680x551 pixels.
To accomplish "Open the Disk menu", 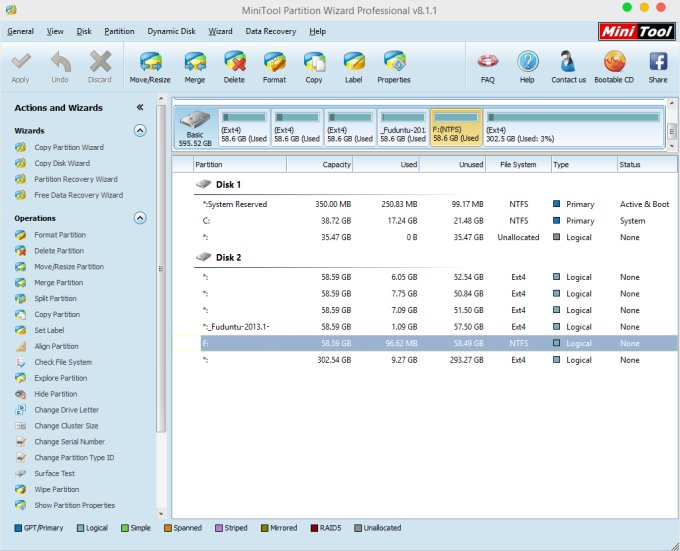I will tap(84, 31).
